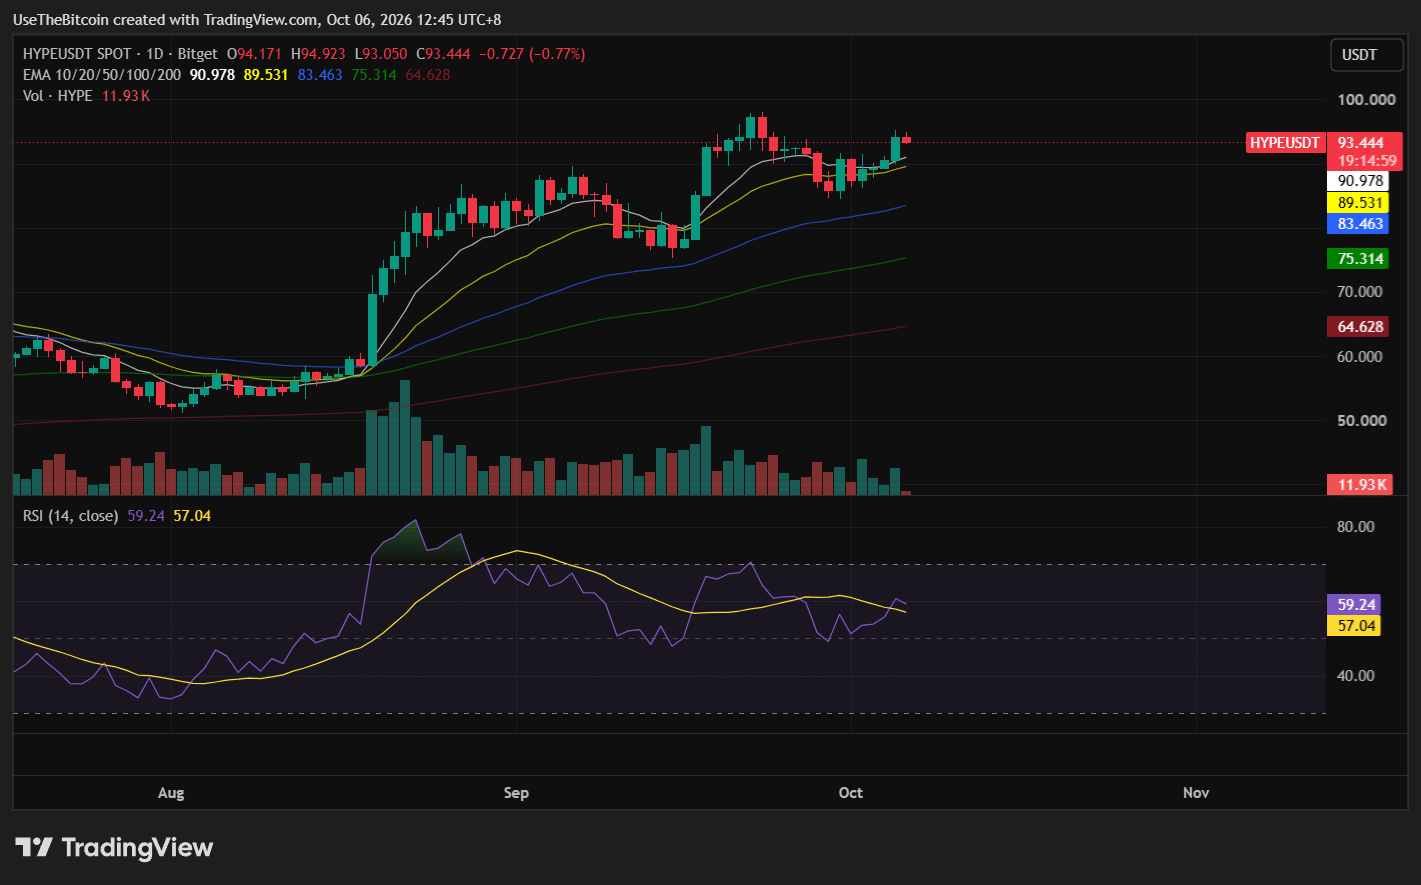This screenshot has width=1421, height=885.
Task: Click the 40.00 RSI scale value
Action: point(1357,676)
